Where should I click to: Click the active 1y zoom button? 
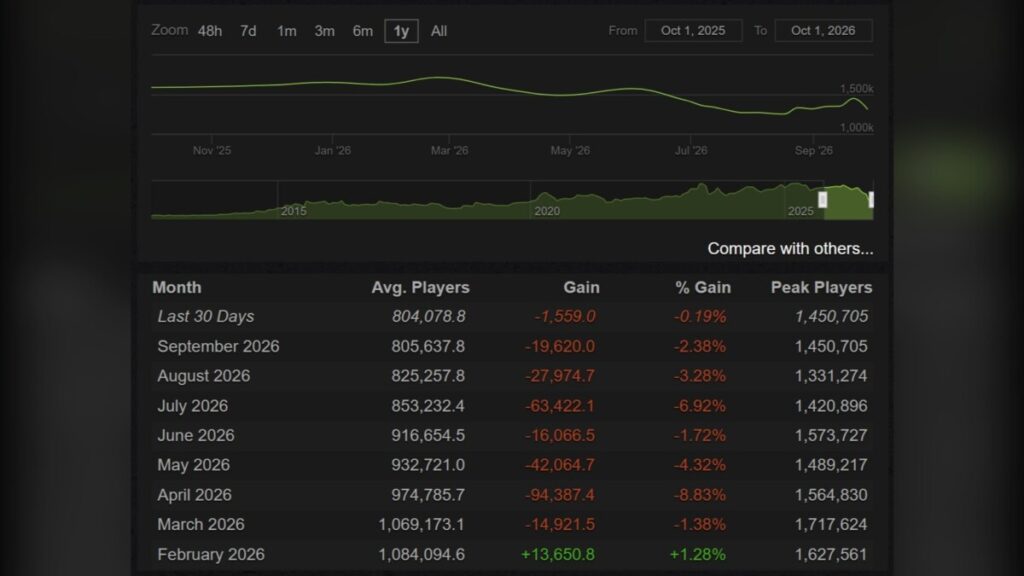click(x=401, y=31)
